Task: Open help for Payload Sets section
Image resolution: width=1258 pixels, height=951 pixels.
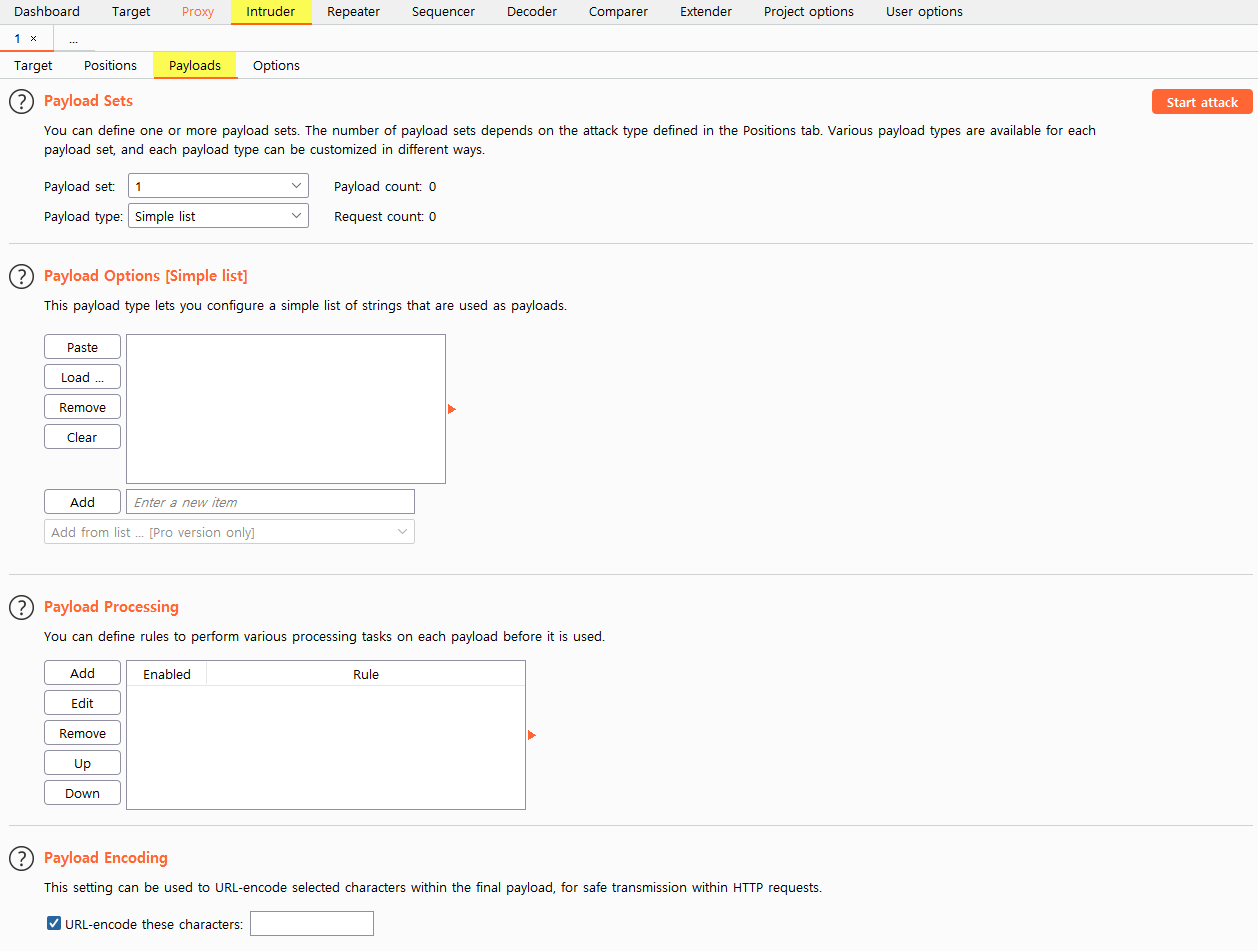Action: pos(21,102)
